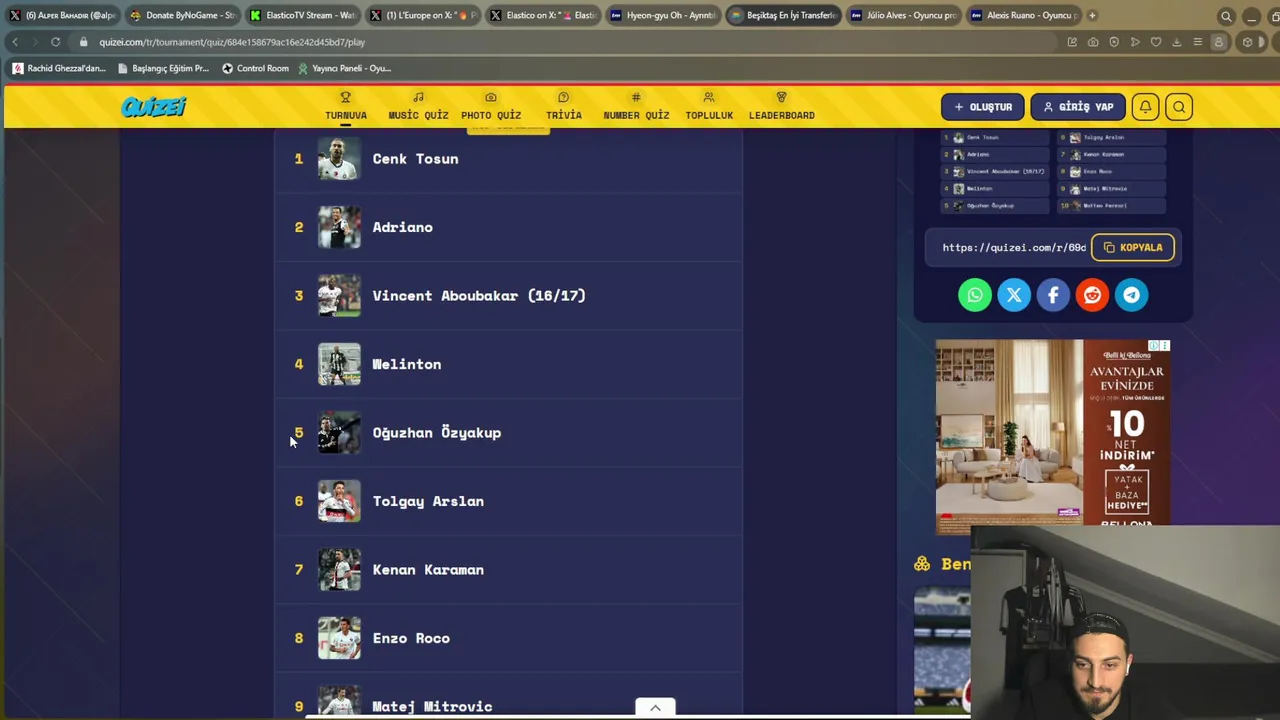Open Control Room bookmark
1280x720 pixels.
point(255,68)
